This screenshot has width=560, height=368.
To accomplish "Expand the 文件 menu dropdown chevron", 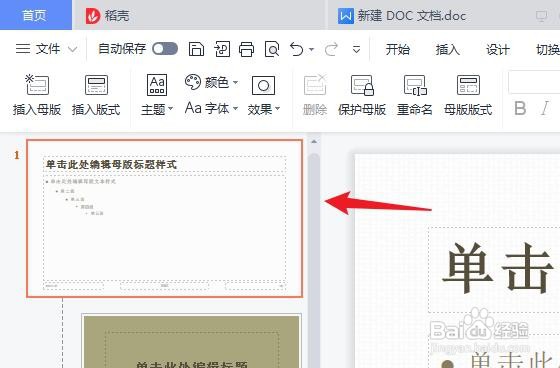I will tap(72, 49).
